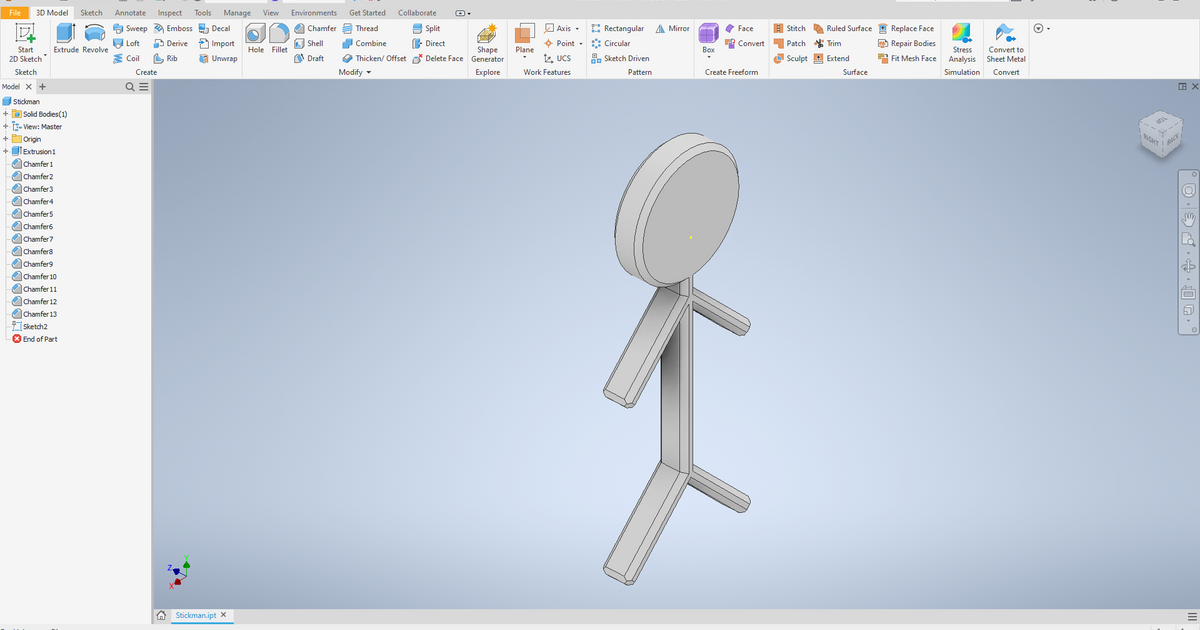Switch to the Sketch ribbon tab
The image size is (1200, 630).
91,12
